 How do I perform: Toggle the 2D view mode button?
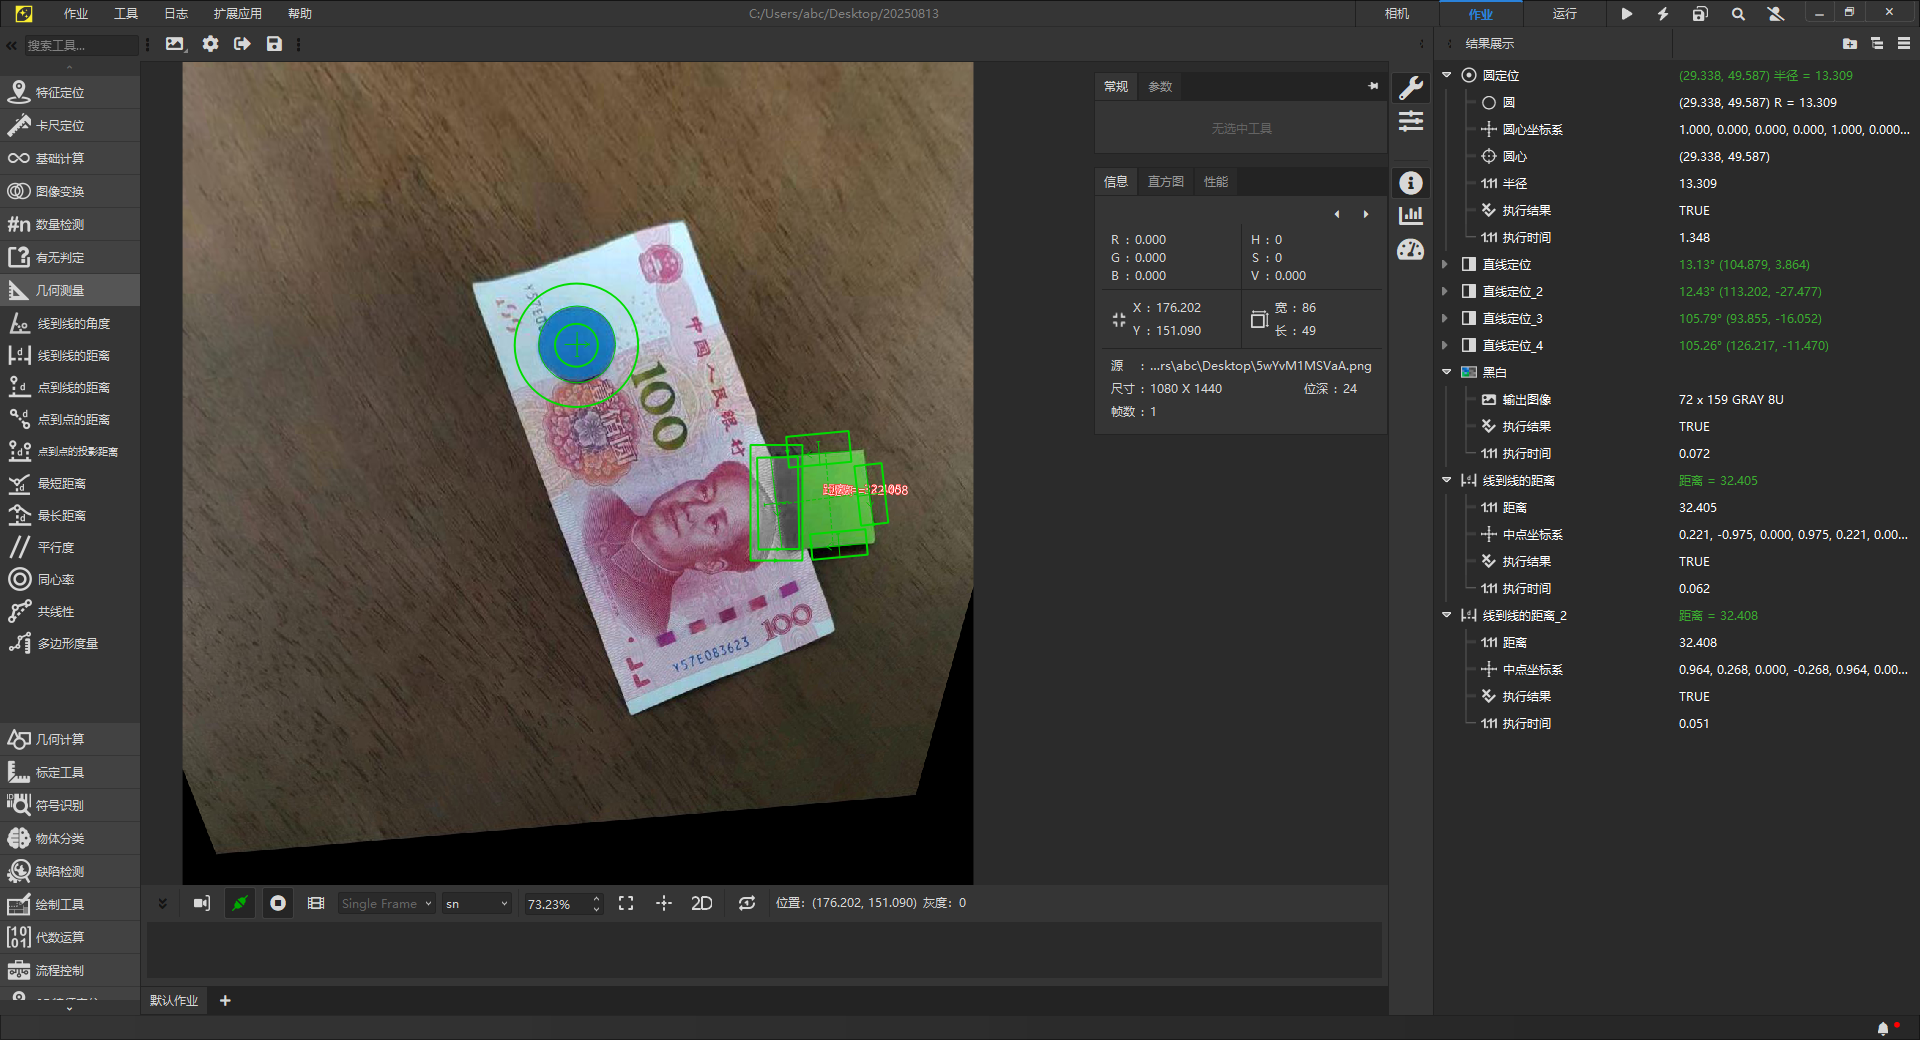(x=702, y=903)
